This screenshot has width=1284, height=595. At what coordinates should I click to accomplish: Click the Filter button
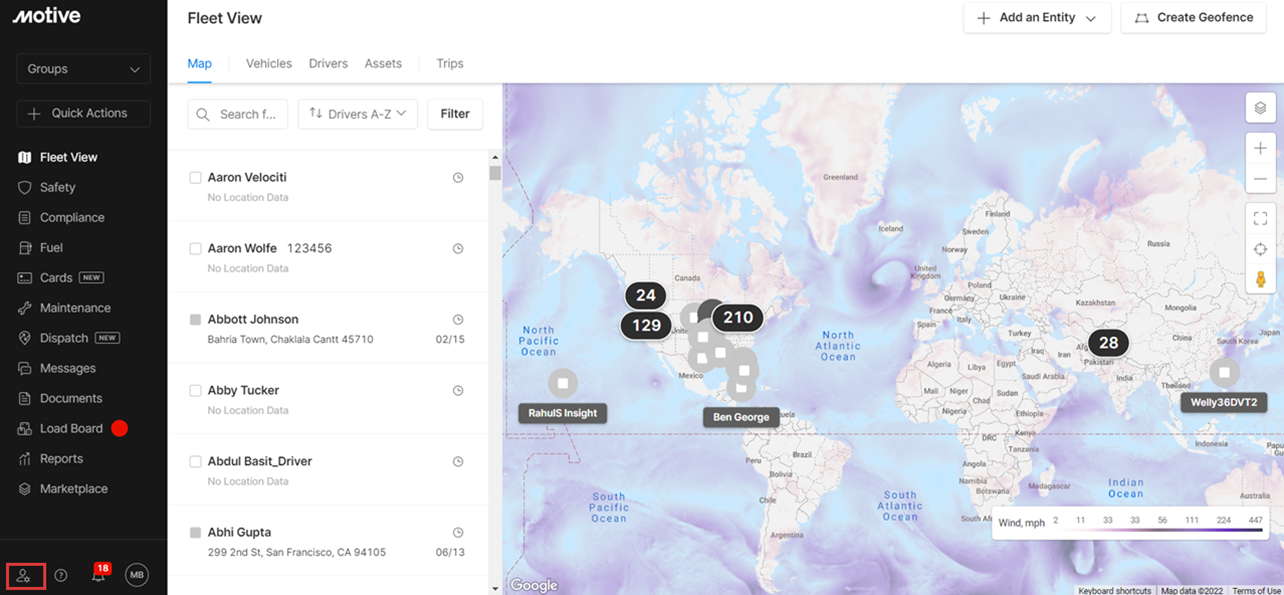click(455, 114)
